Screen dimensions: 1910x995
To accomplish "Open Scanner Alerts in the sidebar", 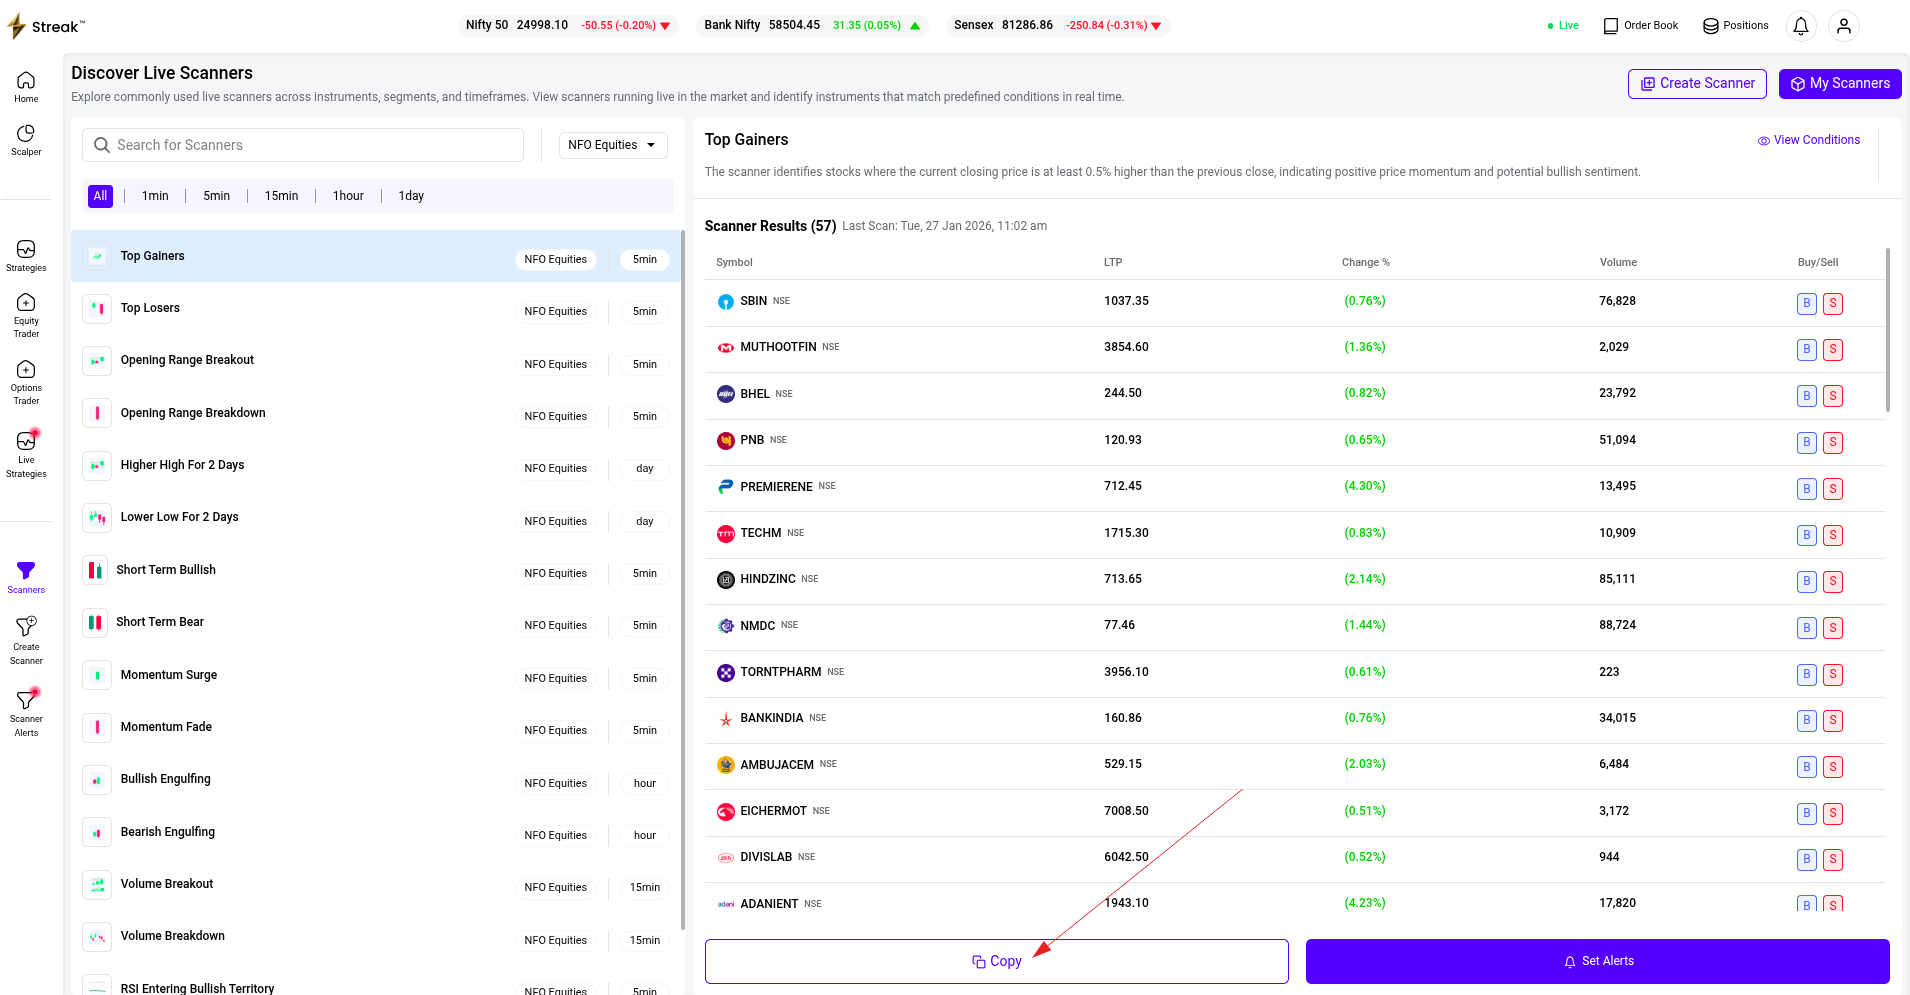I will click(26, 712).
